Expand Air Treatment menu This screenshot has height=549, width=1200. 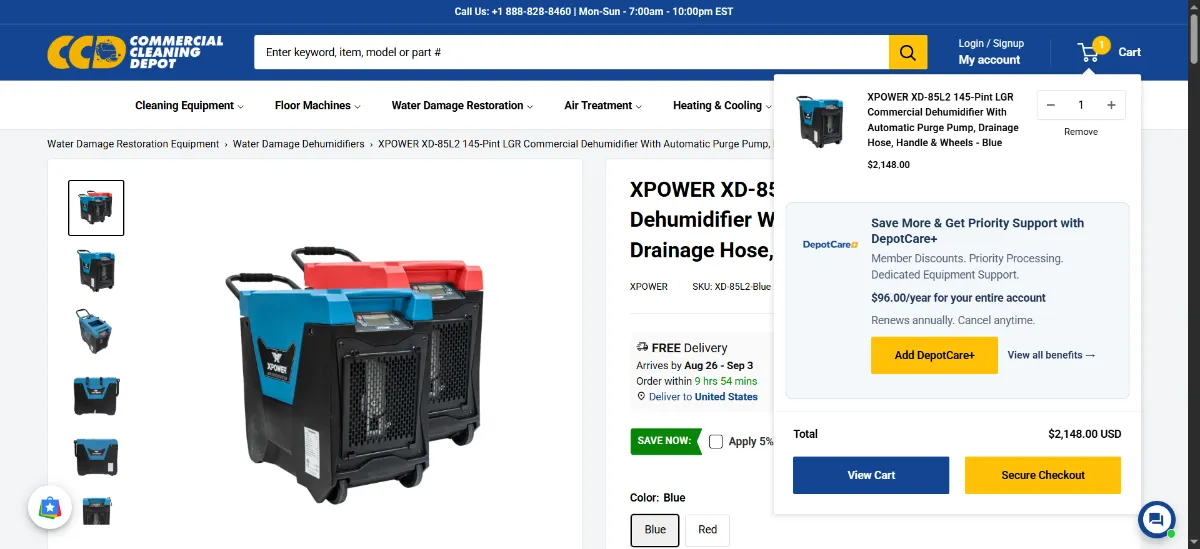(603, 105)
